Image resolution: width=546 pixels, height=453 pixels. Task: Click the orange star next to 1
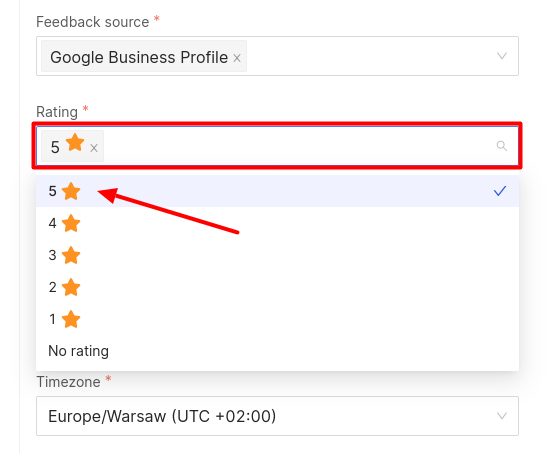click(x=71, y=319)
